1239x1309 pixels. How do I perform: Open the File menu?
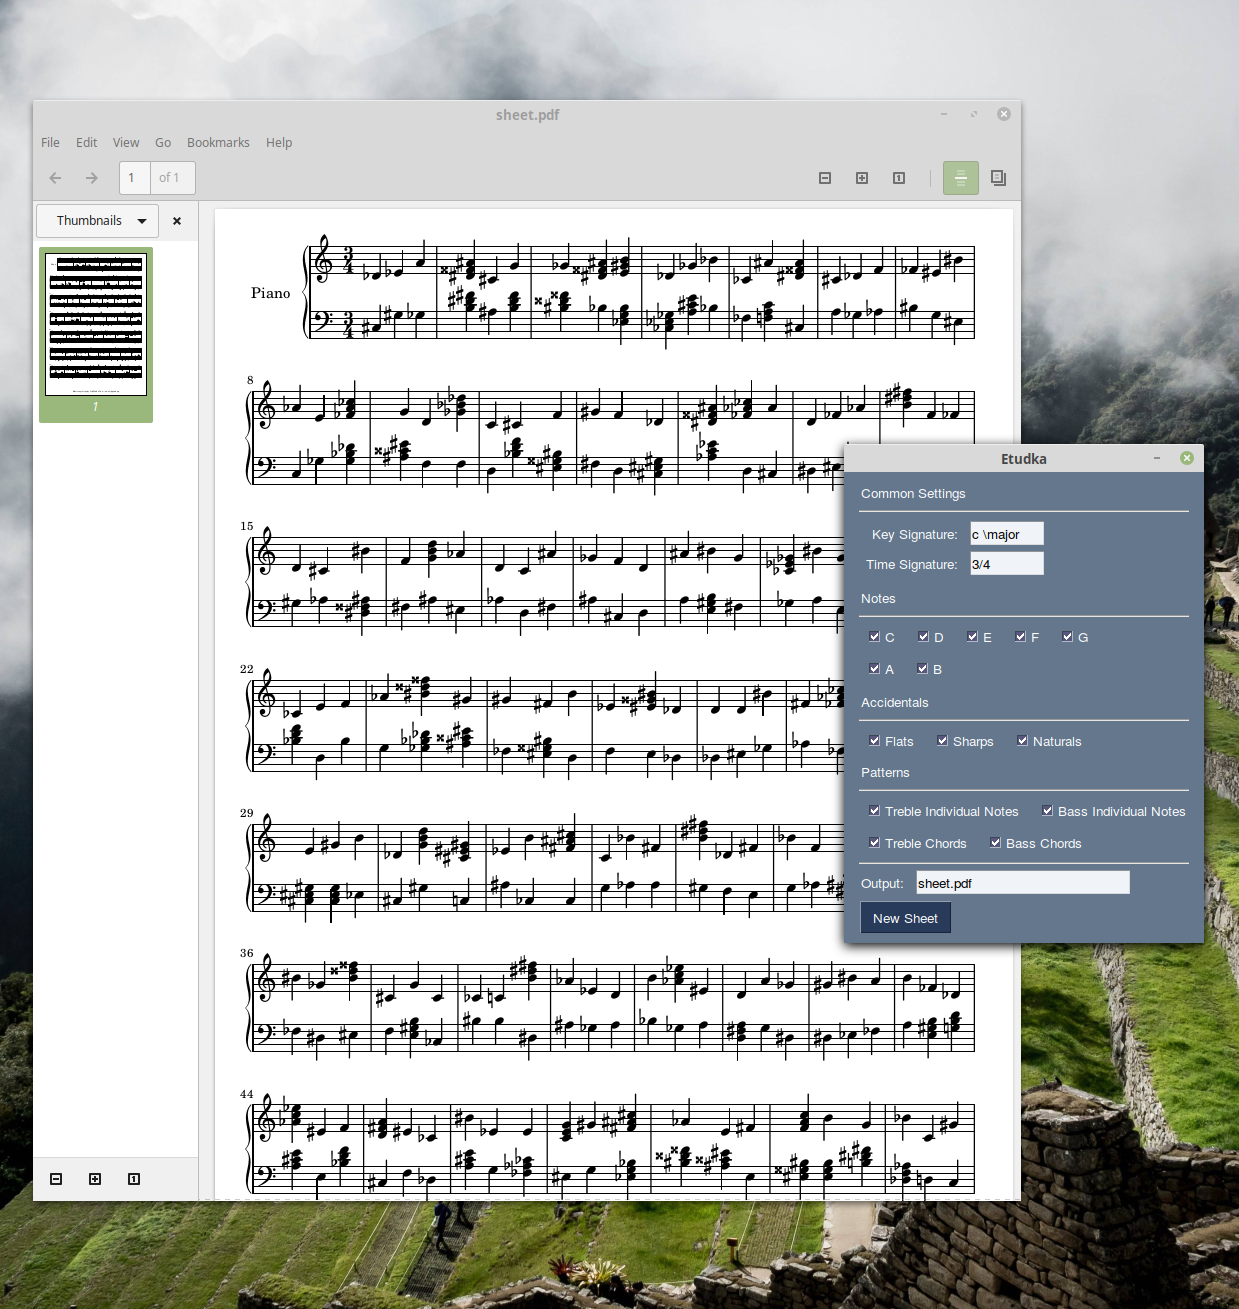(x=50, y=143)
